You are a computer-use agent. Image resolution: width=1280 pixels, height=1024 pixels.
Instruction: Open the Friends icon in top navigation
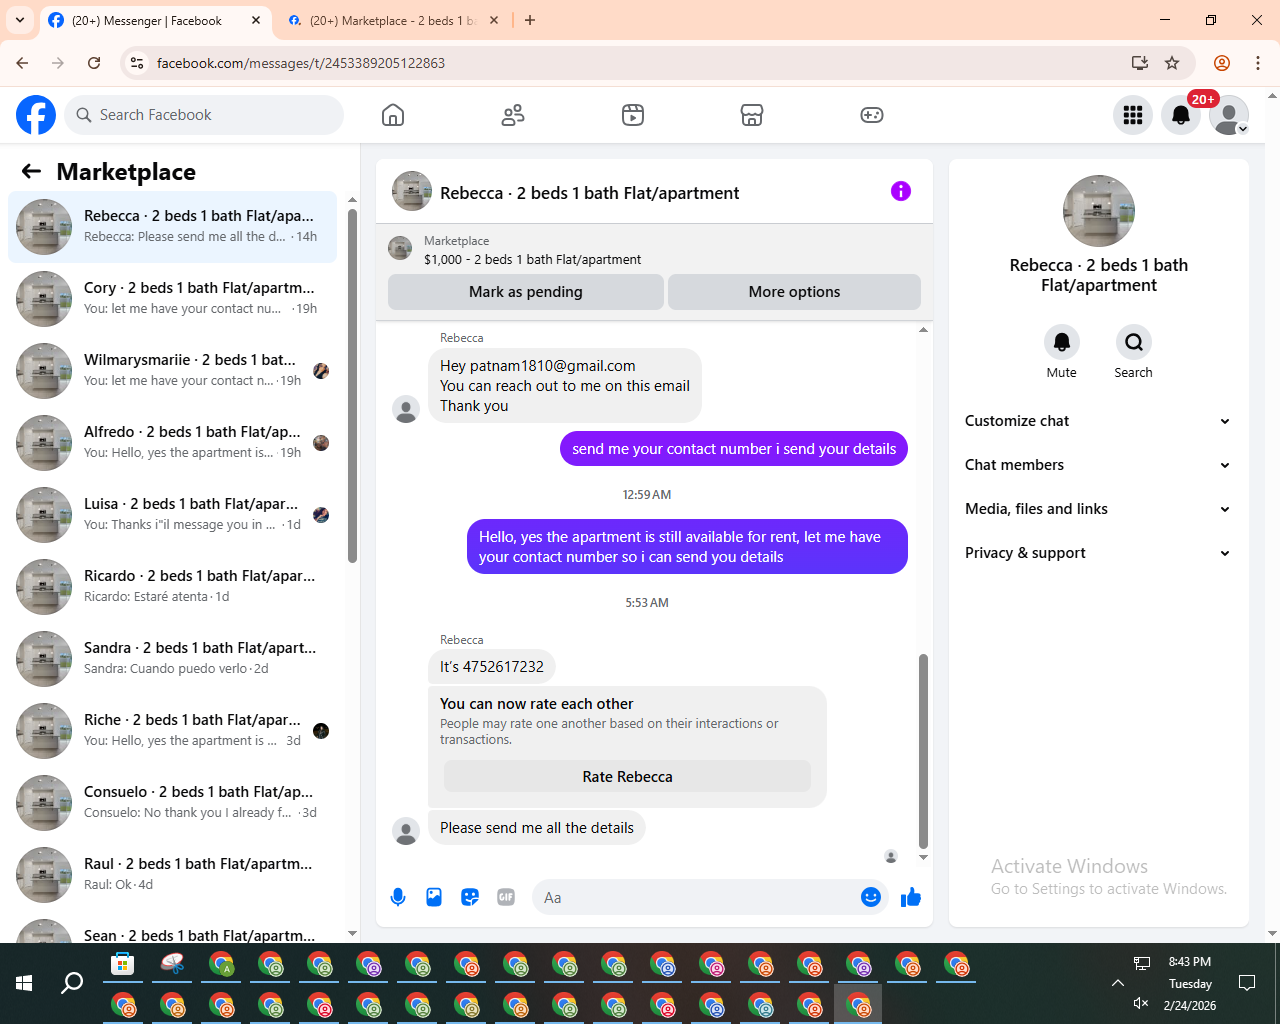tap(513, 115)
